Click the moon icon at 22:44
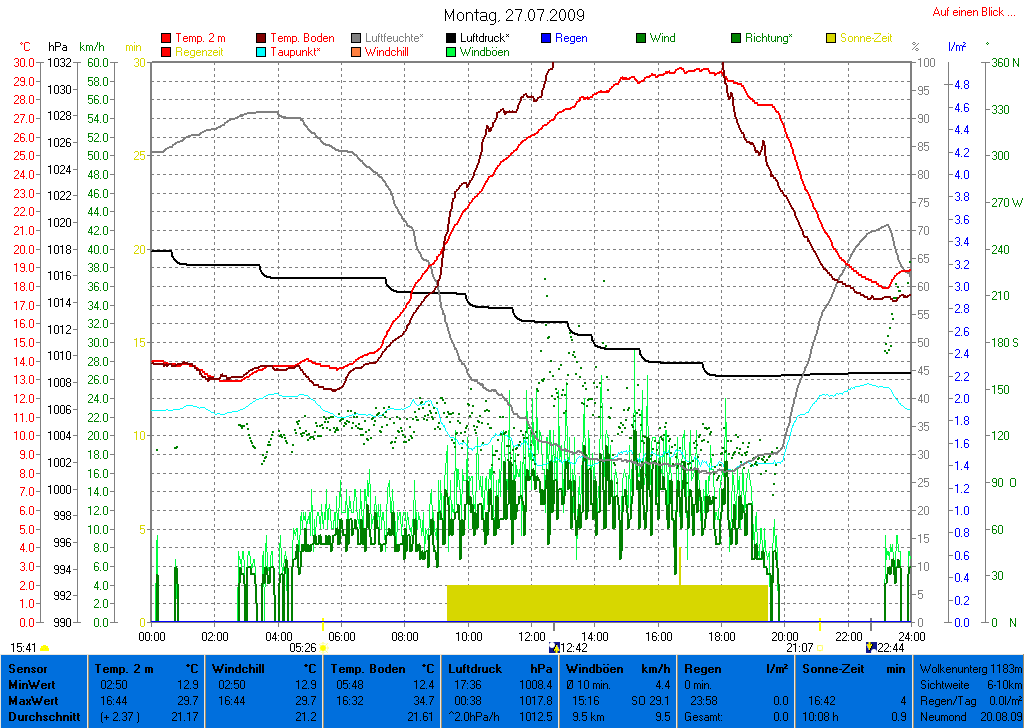 click(x=870, y=647)
